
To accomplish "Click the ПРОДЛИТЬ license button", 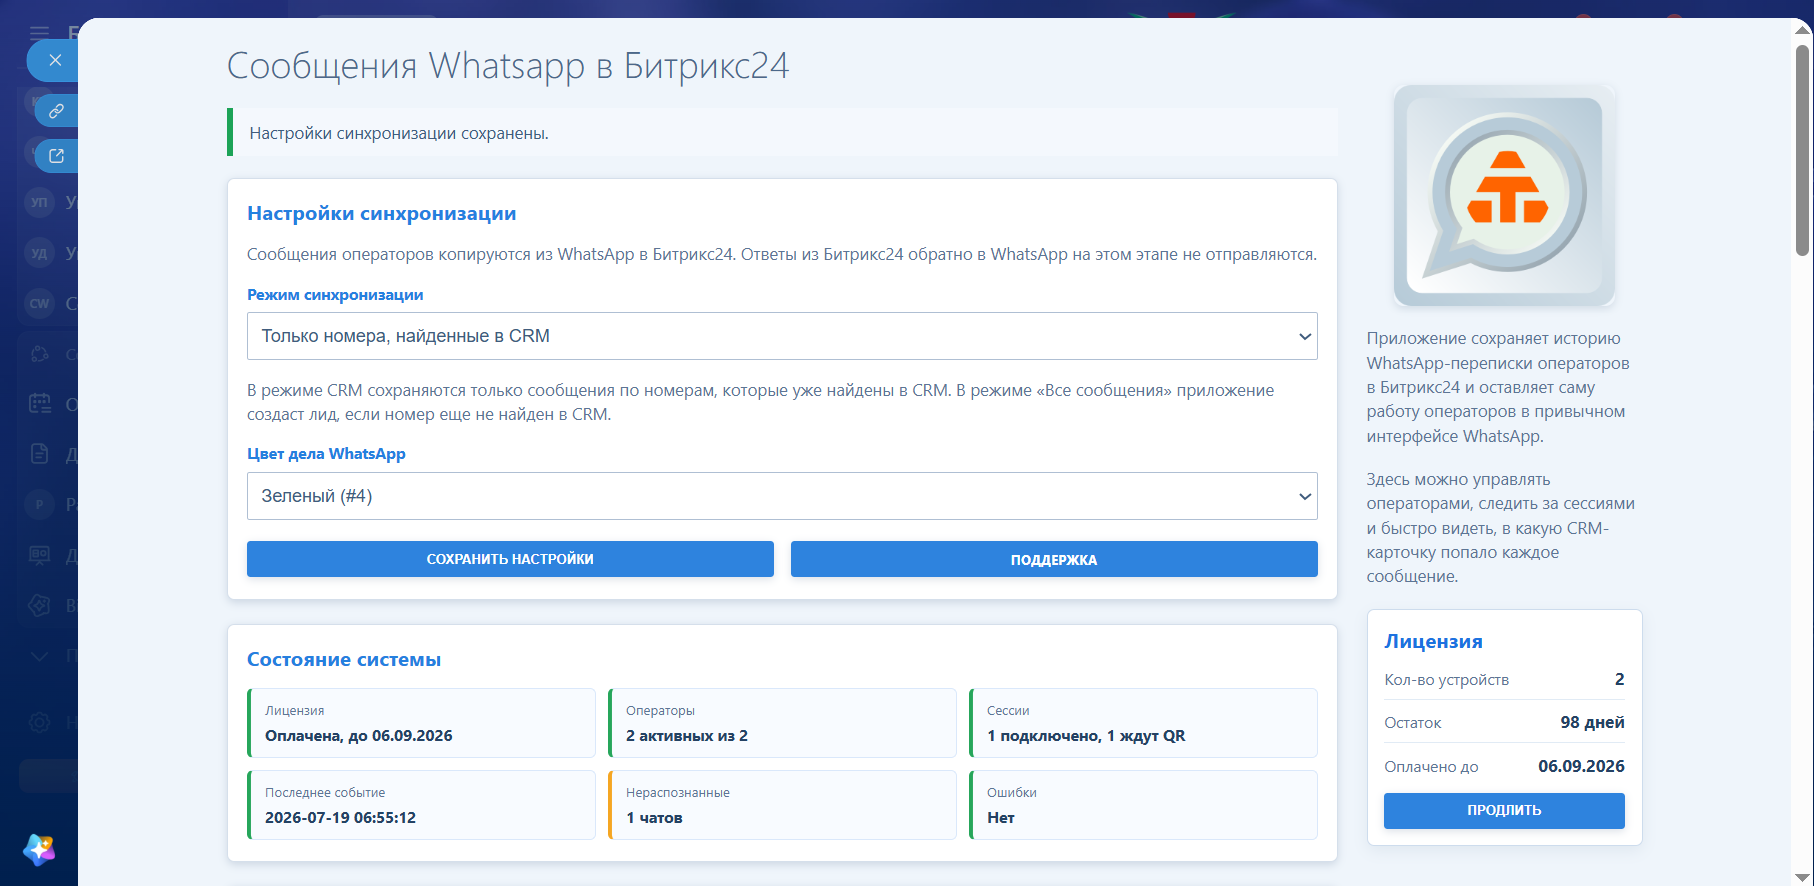I will (x=1504, y=810).
